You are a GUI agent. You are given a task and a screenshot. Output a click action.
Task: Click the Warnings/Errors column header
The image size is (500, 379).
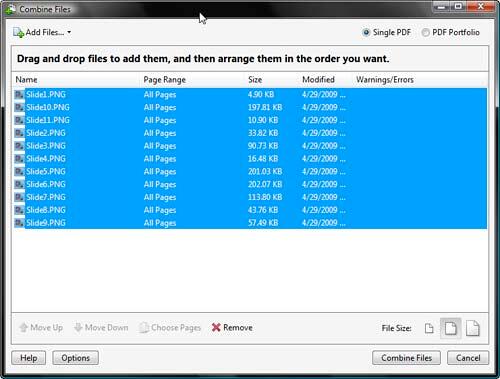(385, 80)
